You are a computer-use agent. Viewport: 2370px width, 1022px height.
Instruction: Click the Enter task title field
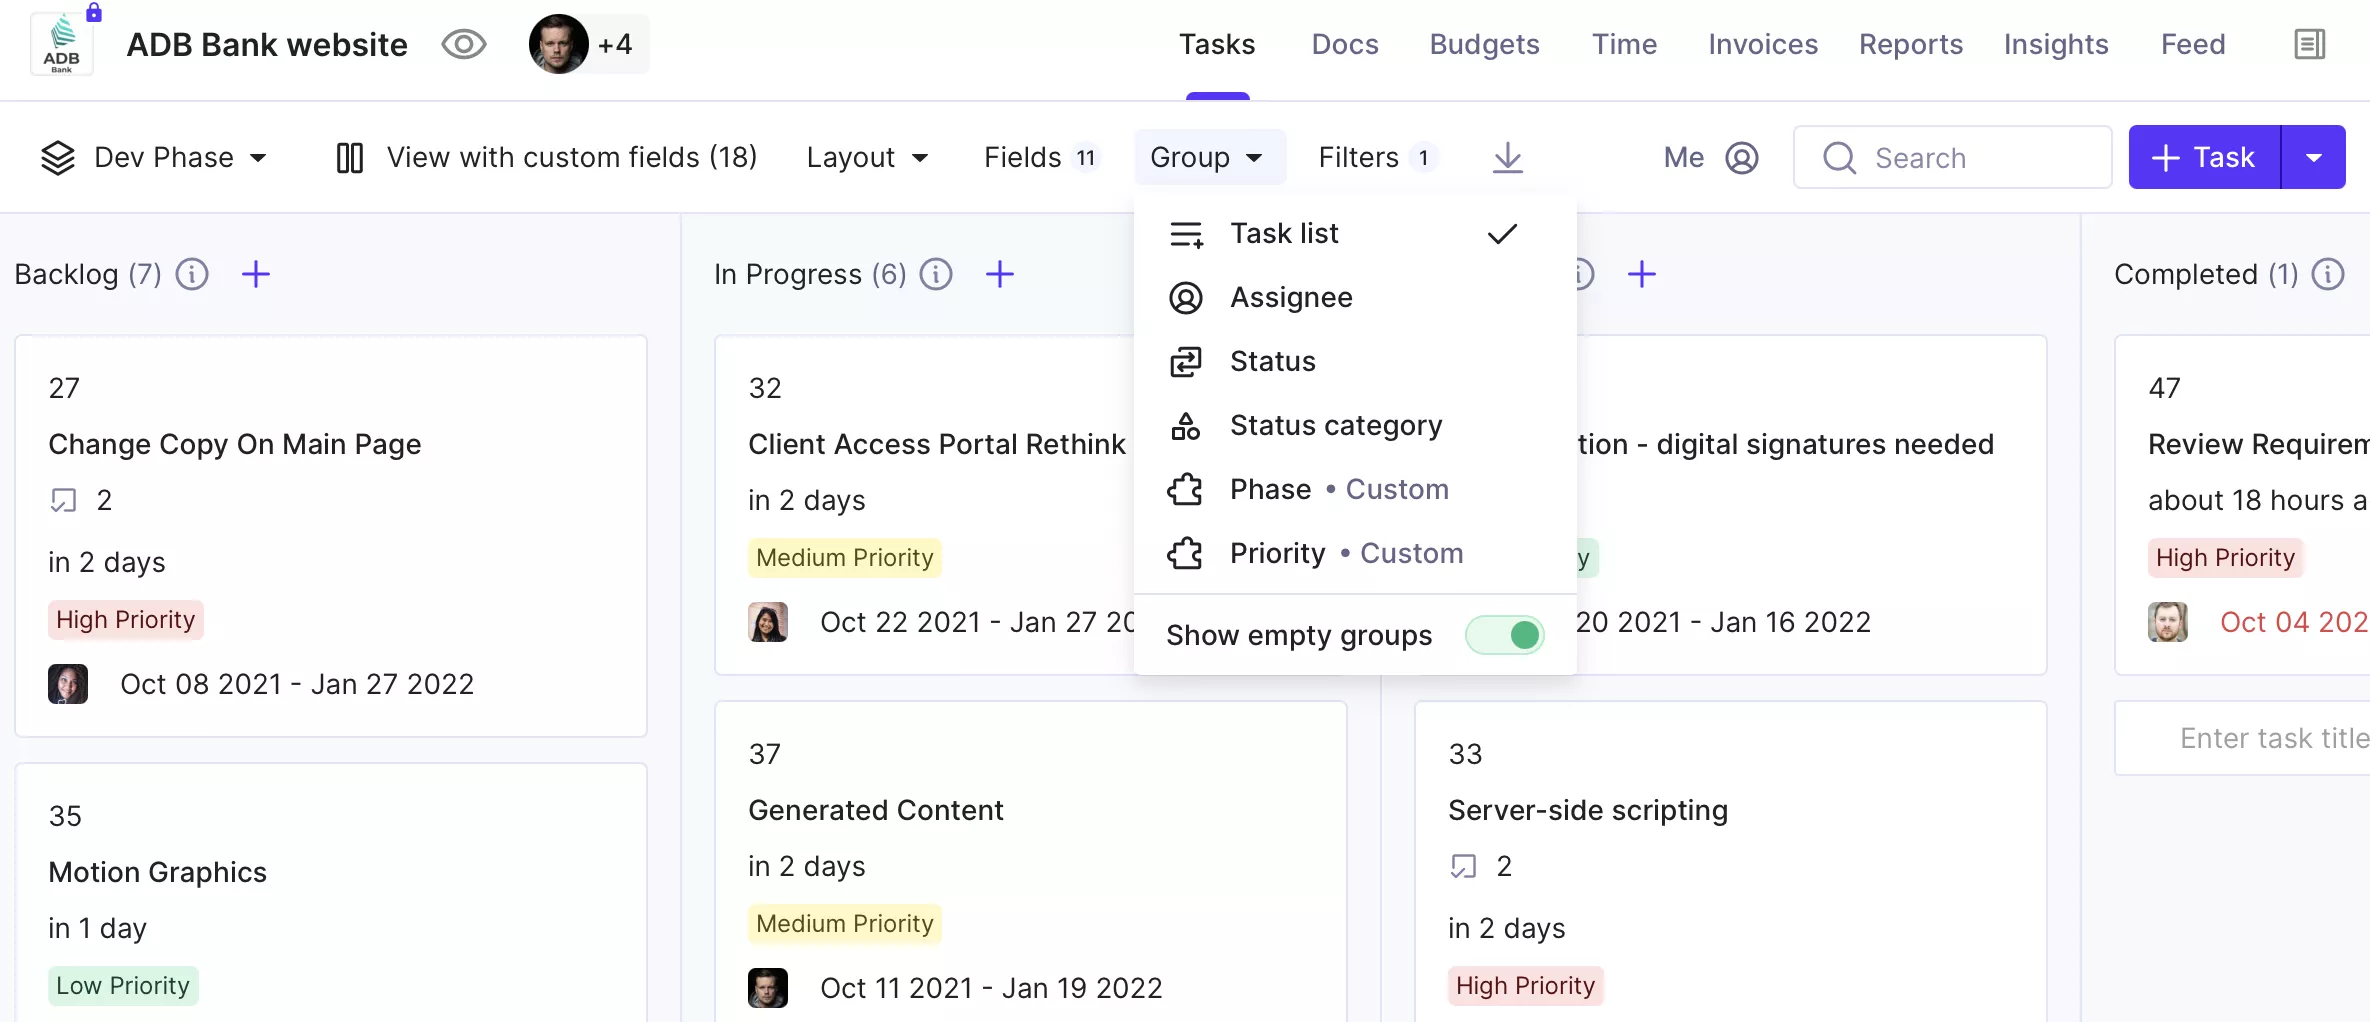pyautogui.click(x=2243, y=738)
